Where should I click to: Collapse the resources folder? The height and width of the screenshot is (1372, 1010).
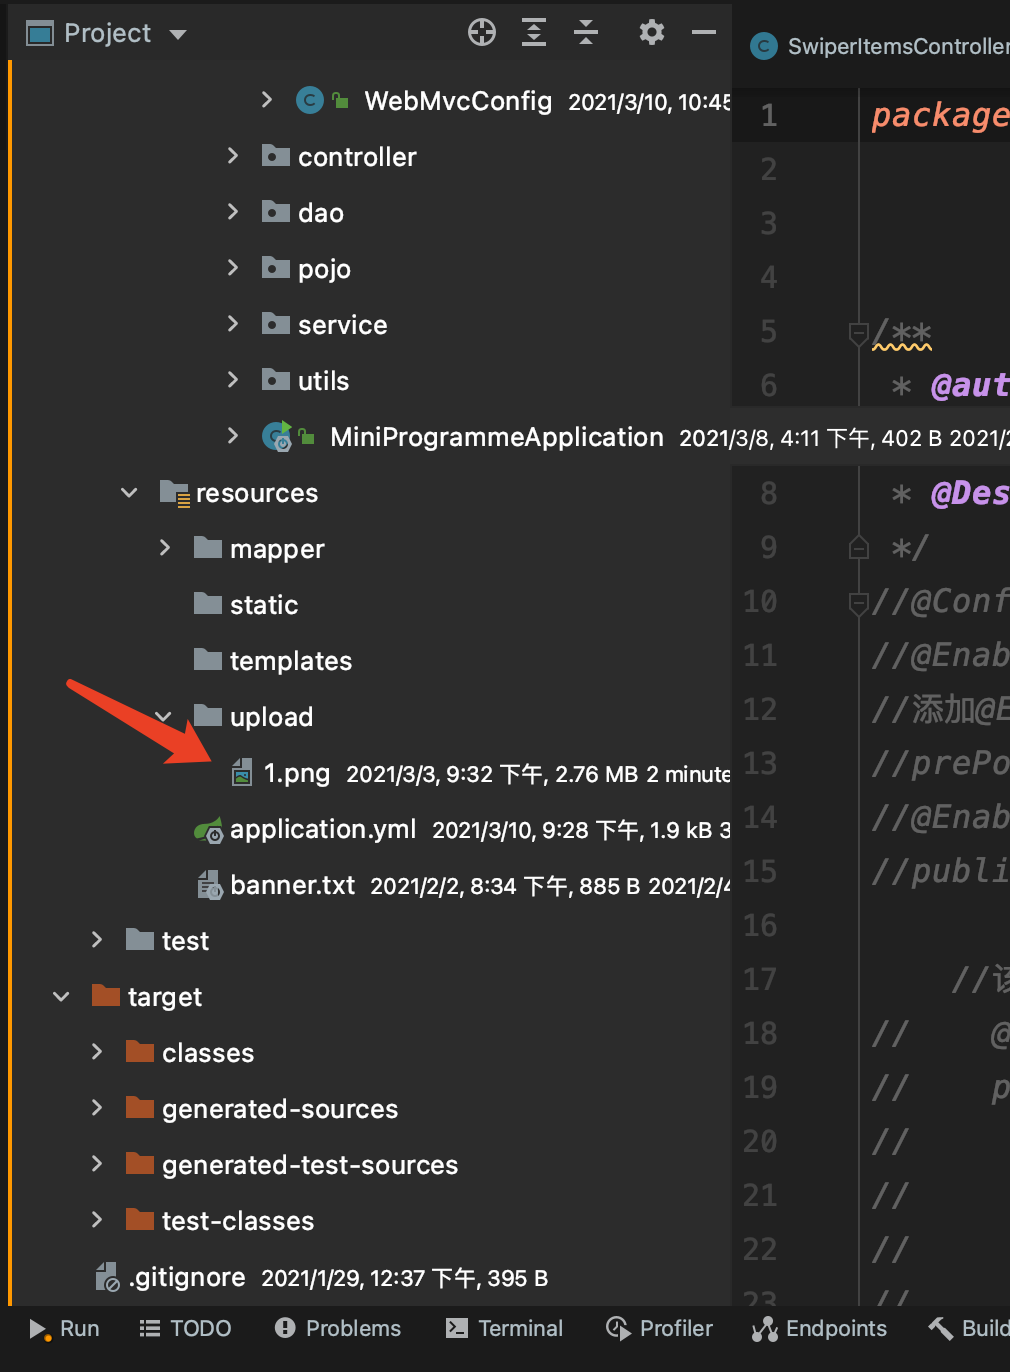pyautogui.click(x=129, y=493)
